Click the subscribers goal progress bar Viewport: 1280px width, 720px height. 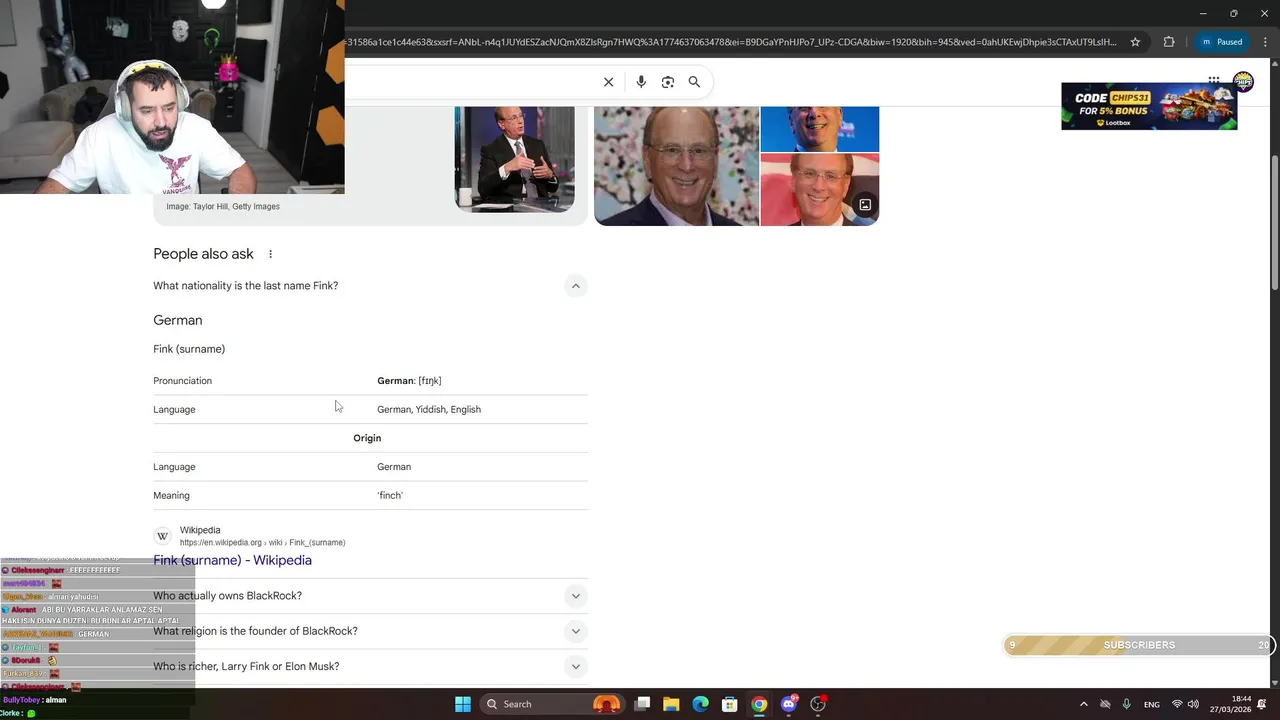click(x=1139, y=645)
